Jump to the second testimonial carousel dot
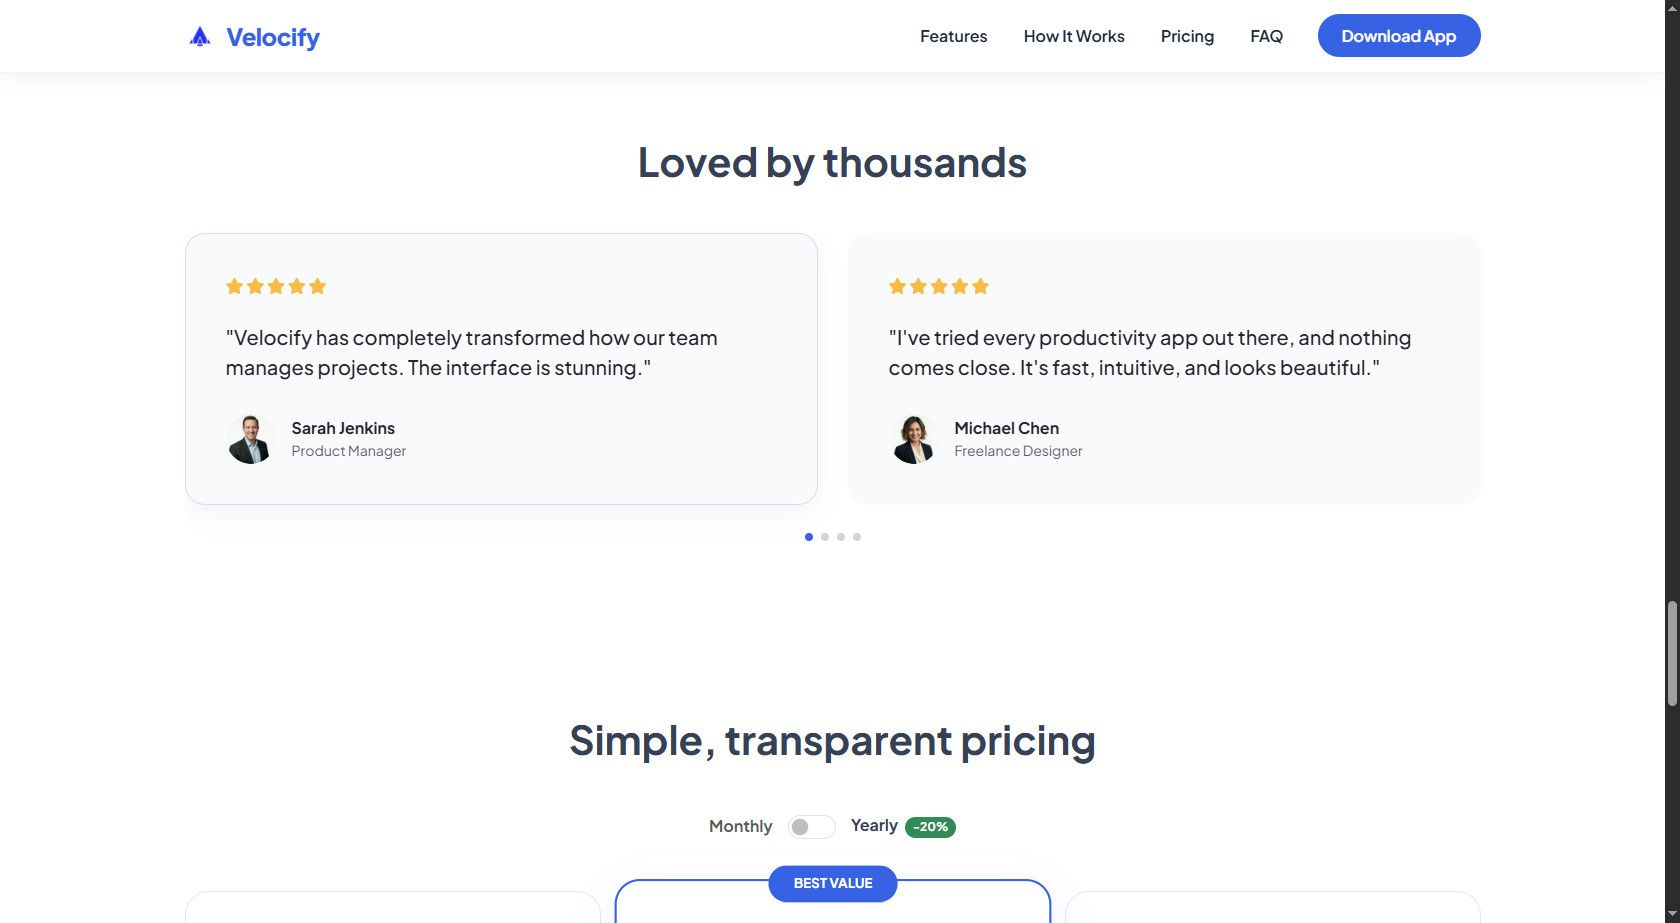Screen dimensions: 1680x923 coord(825,537)
